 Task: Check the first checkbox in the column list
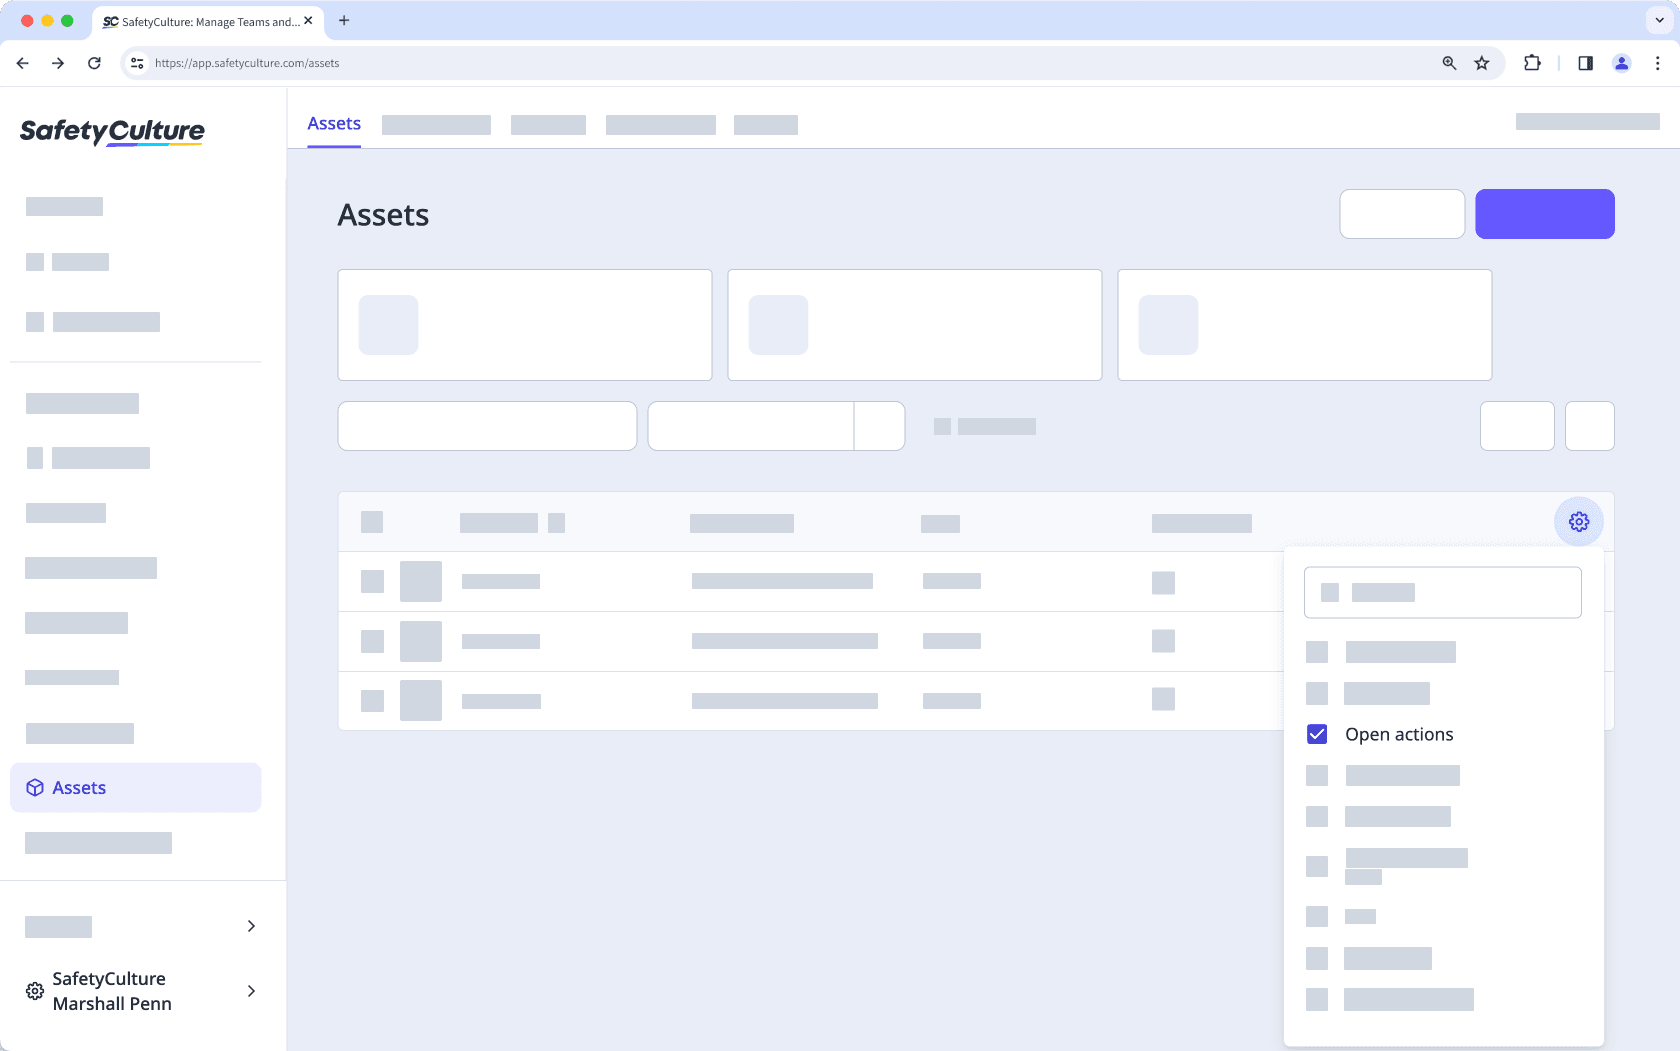pos(1317,651)
